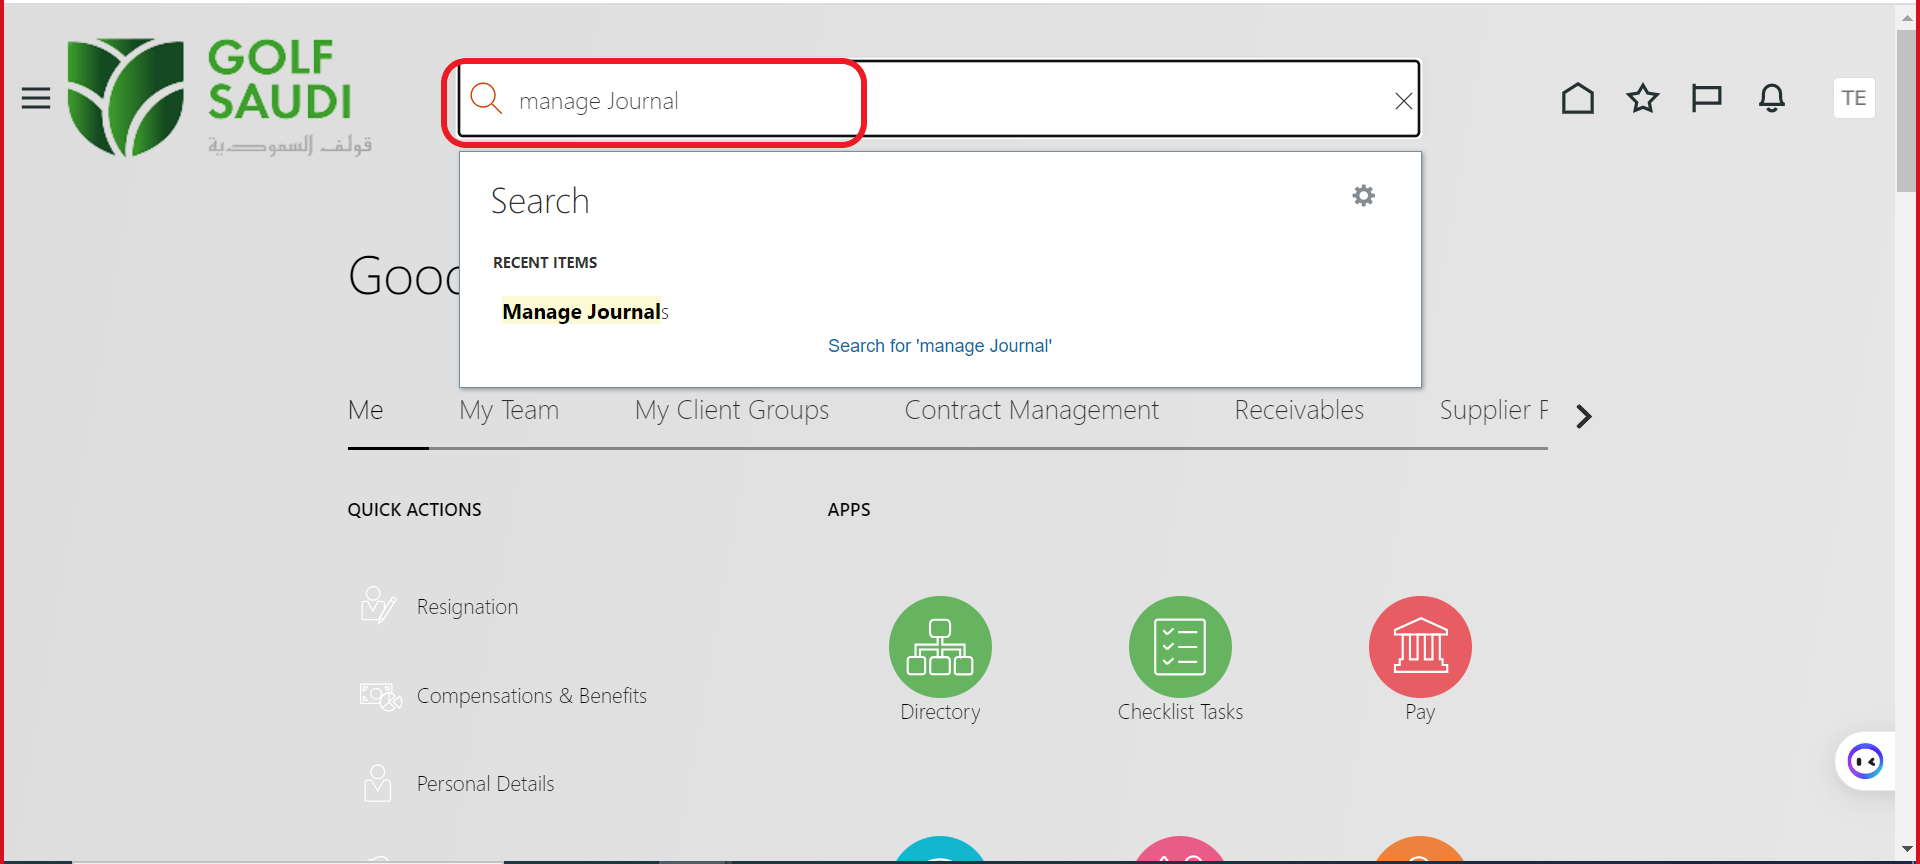Open the Resignation quick action link
This screenshot has width=1920, height=864.
pos(467,607)
